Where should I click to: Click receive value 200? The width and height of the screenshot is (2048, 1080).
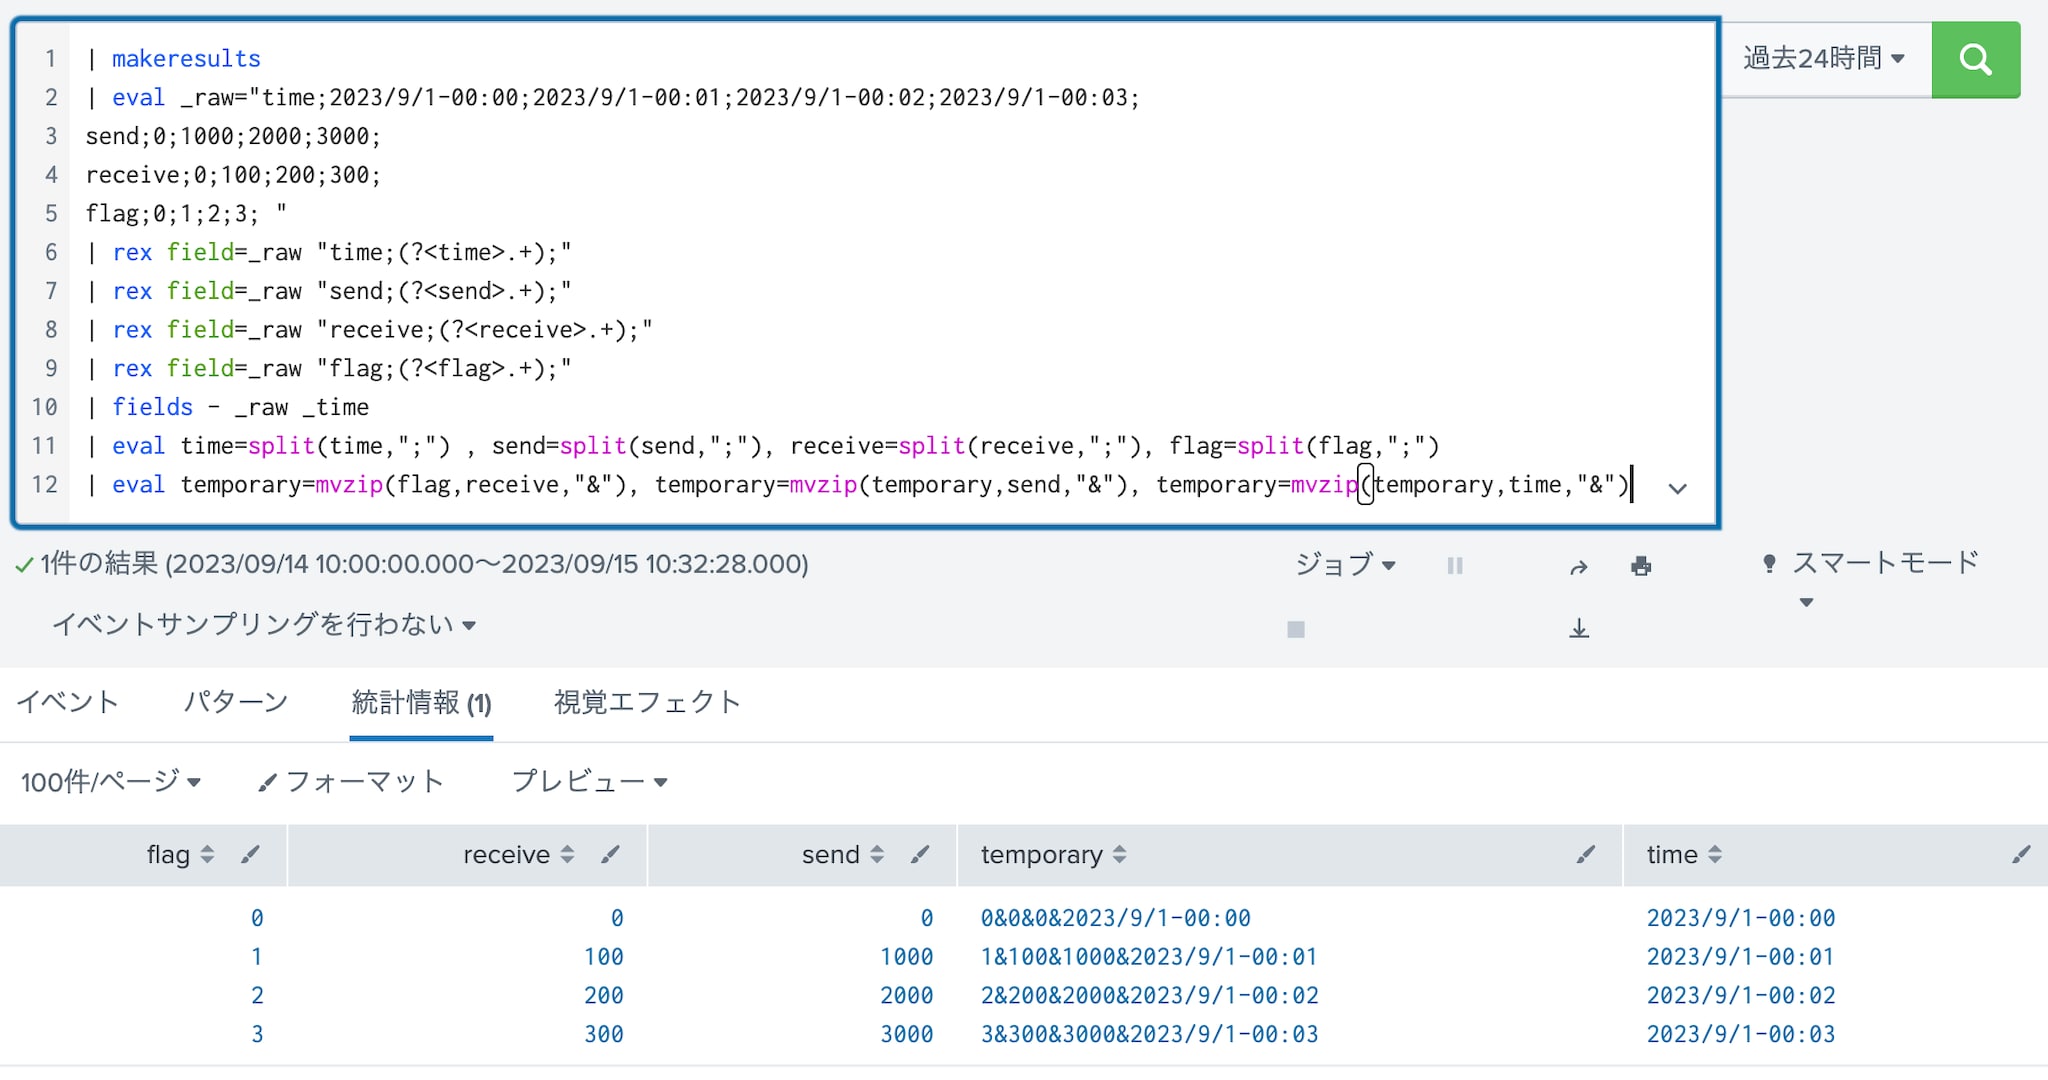coord(604,996)
